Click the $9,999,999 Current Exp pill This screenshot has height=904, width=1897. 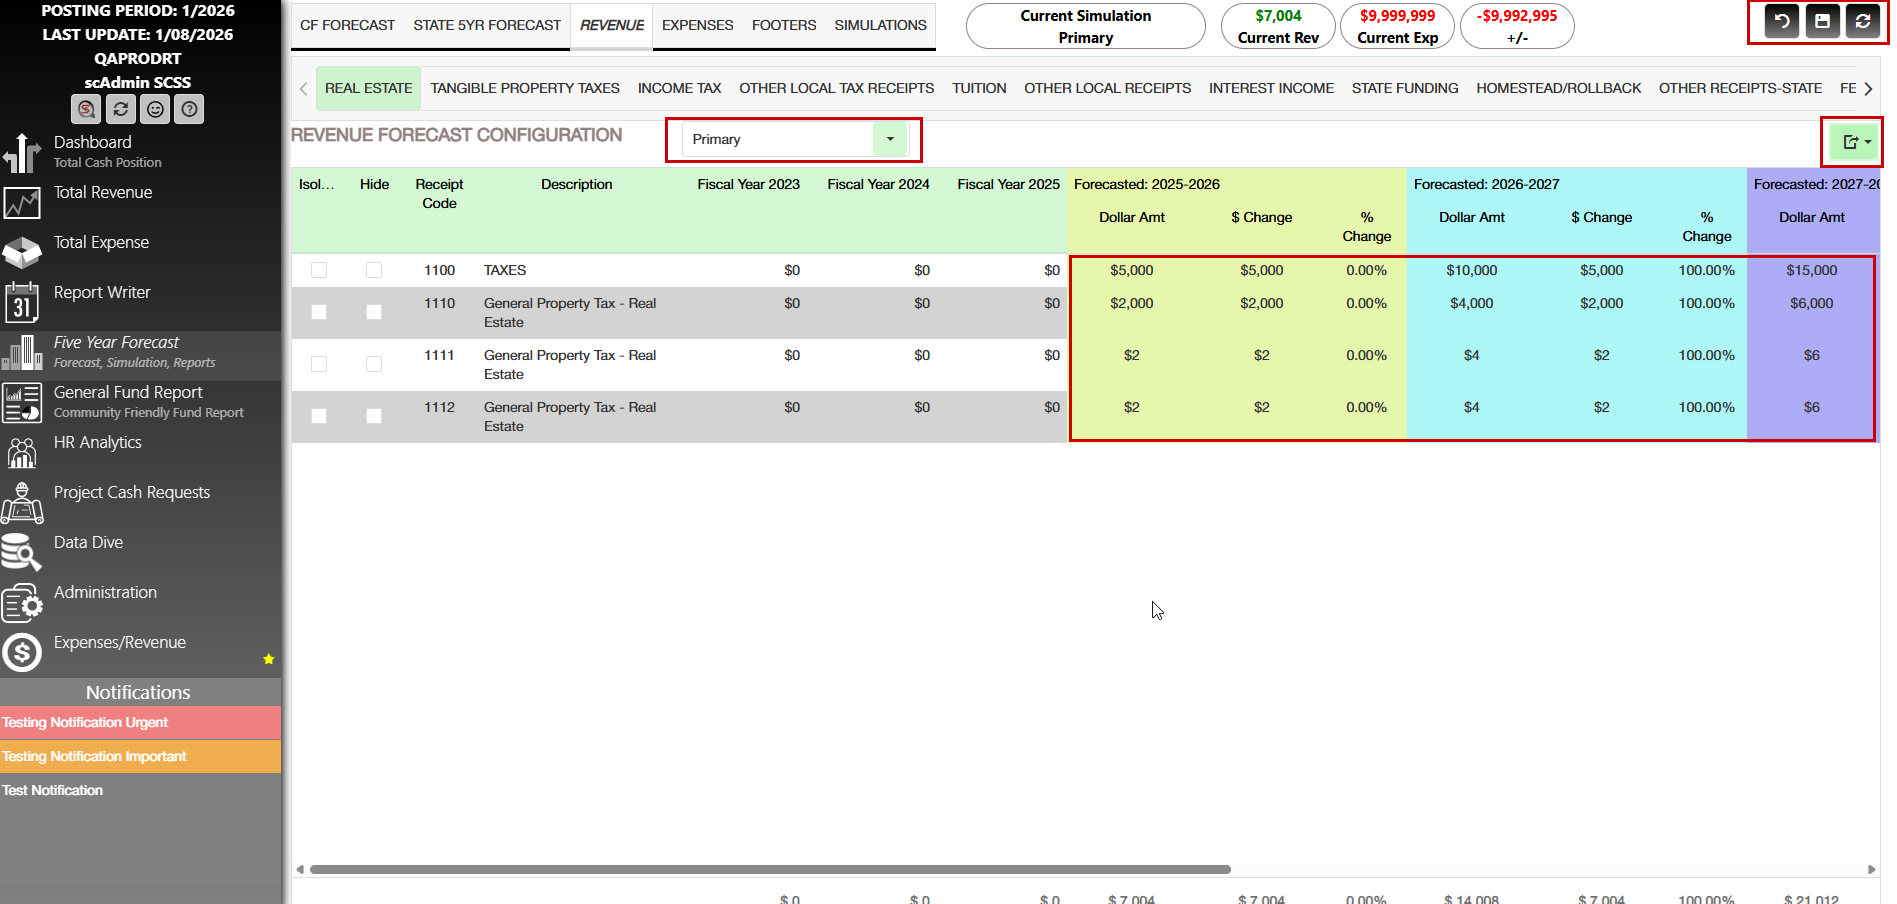pos(1397,26)
